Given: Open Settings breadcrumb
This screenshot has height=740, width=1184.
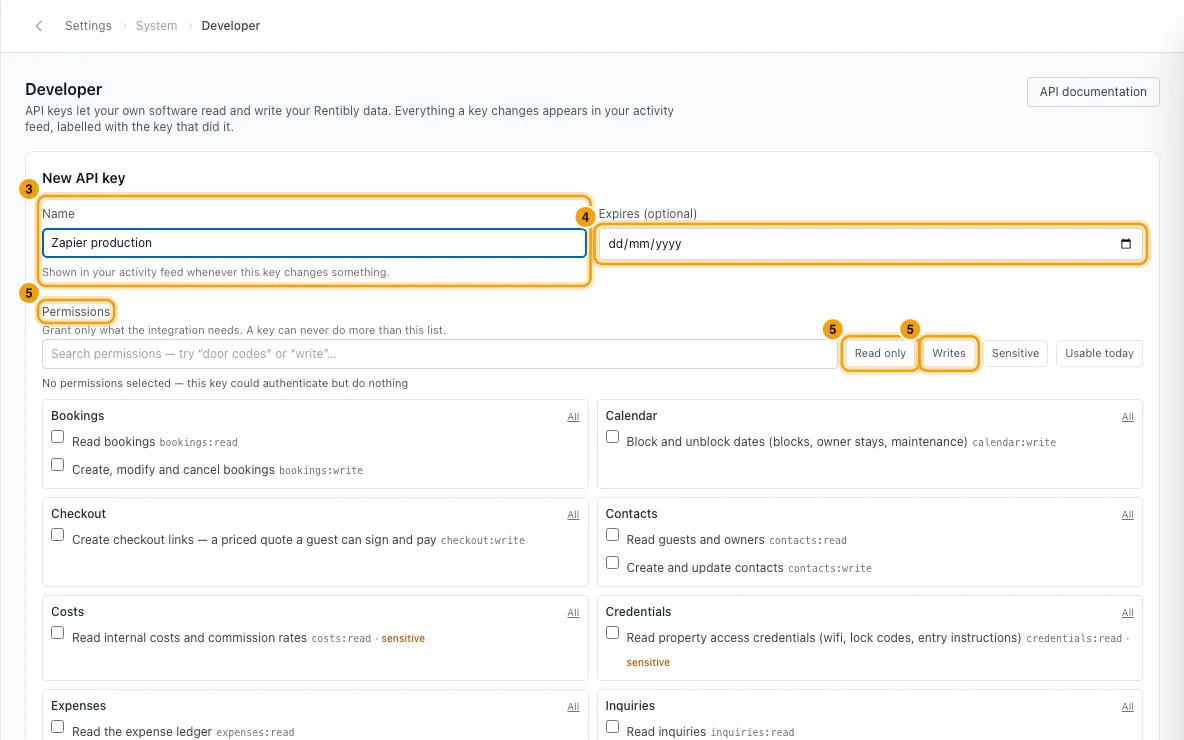Looking at the screenshot, I should click(88, 26).
